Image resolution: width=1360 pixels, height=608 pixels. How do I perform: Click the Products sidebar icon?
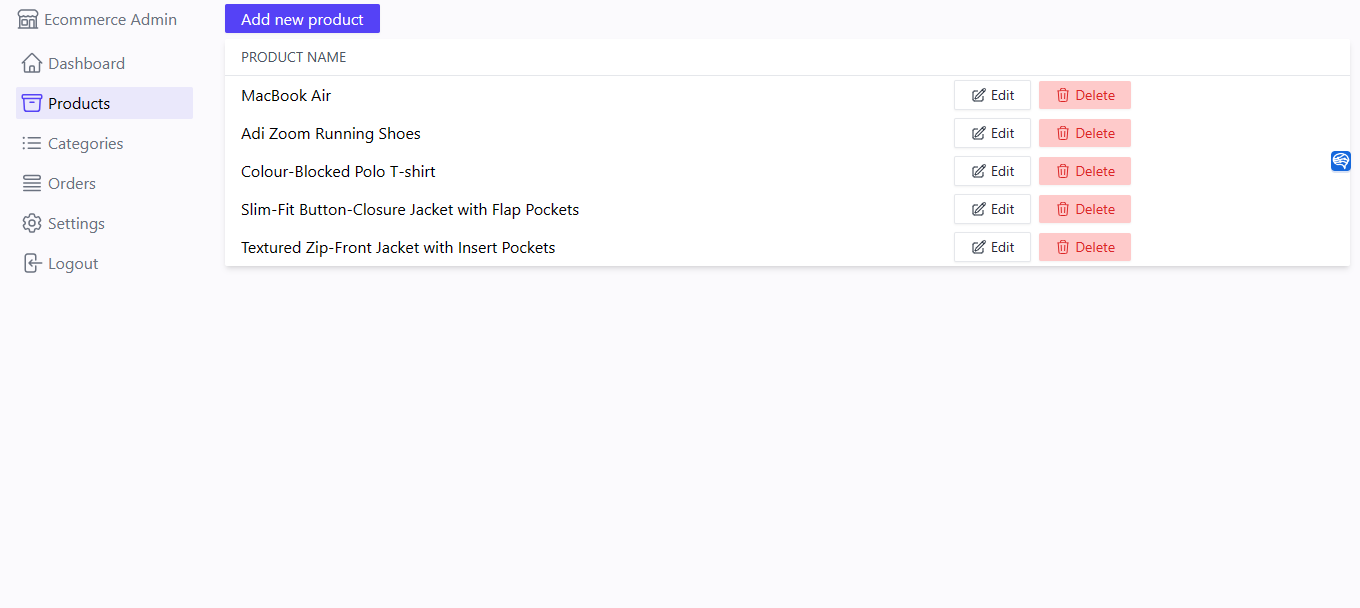pos(31,102)
